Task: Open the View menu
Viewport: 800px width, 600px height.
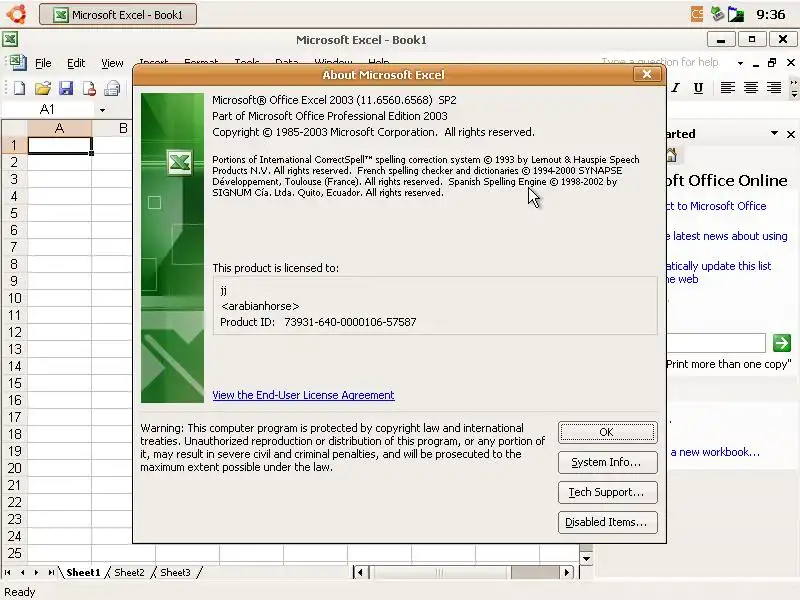Action: (x=112, y=63)
